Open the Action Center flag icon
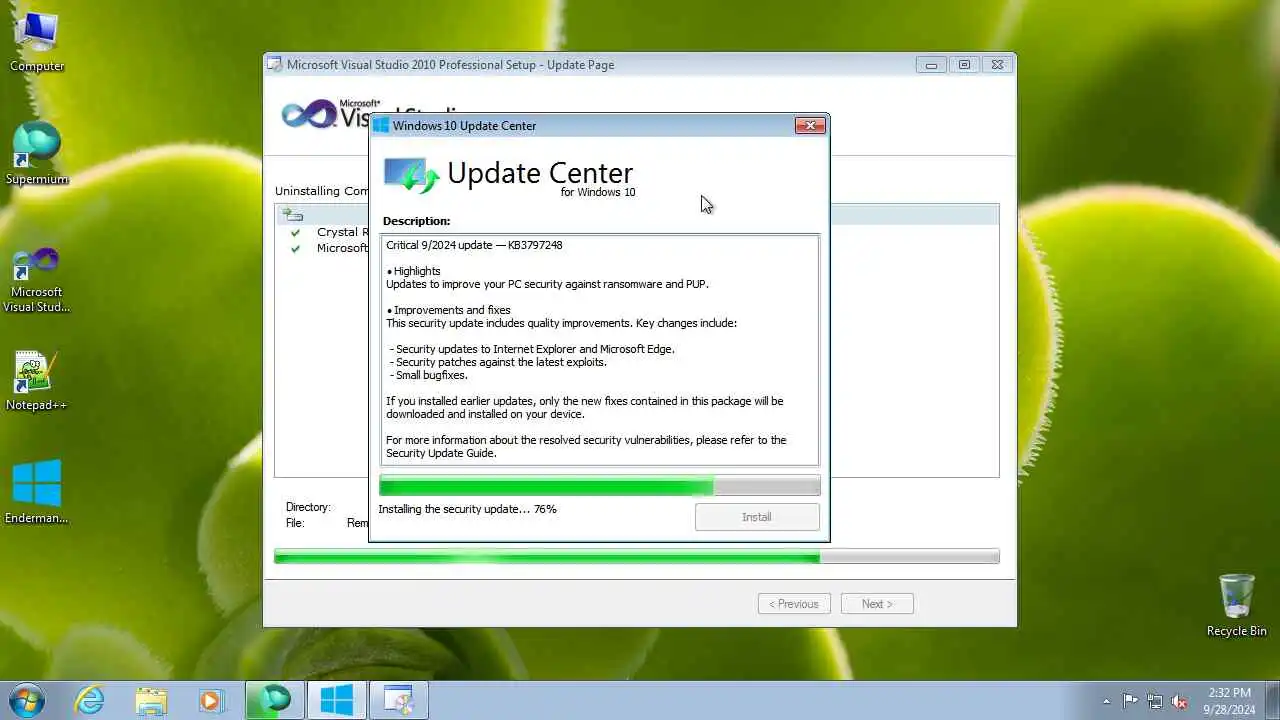Image resolution: width=1280 pixels, height=720 pixels. pos(1130,701)
